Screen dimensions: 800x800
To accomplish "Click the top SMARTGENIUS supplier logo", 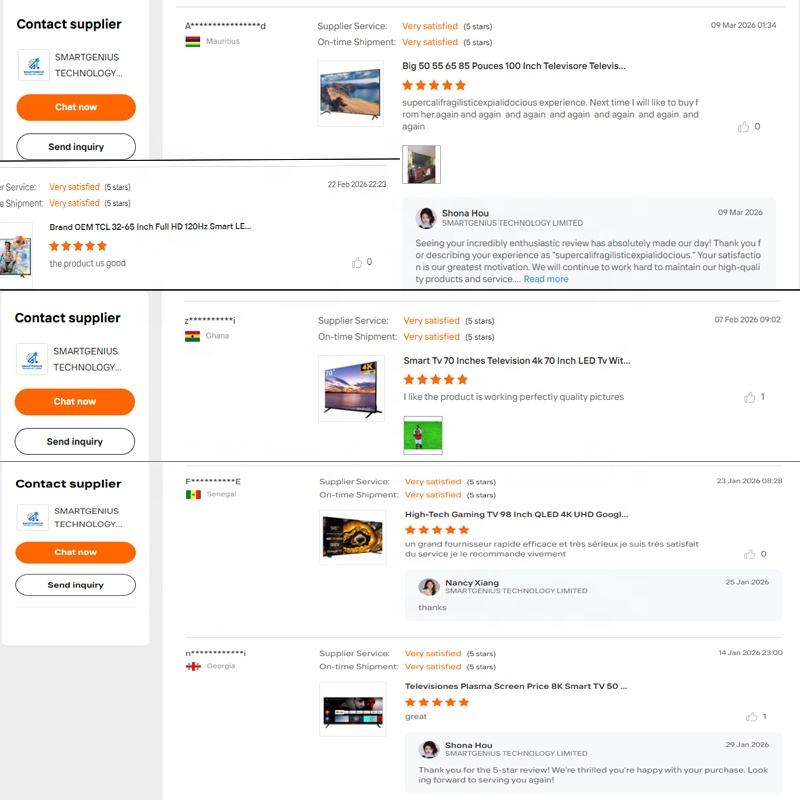I will click(34, 65).
